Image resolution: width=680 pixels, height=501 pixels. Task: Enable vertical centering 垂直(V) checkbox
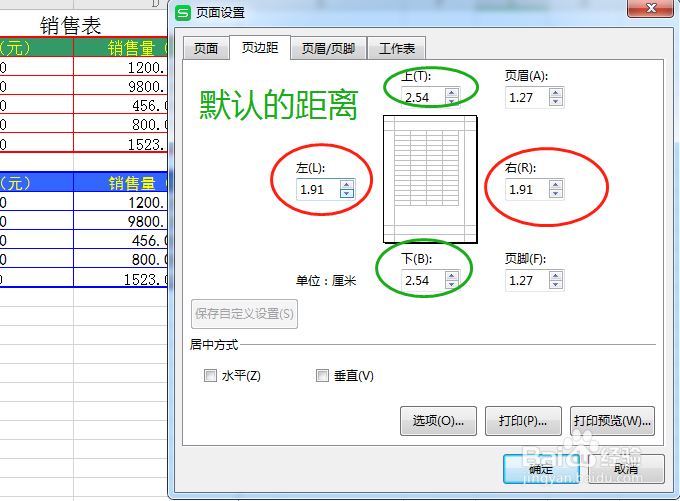[322, 375]
